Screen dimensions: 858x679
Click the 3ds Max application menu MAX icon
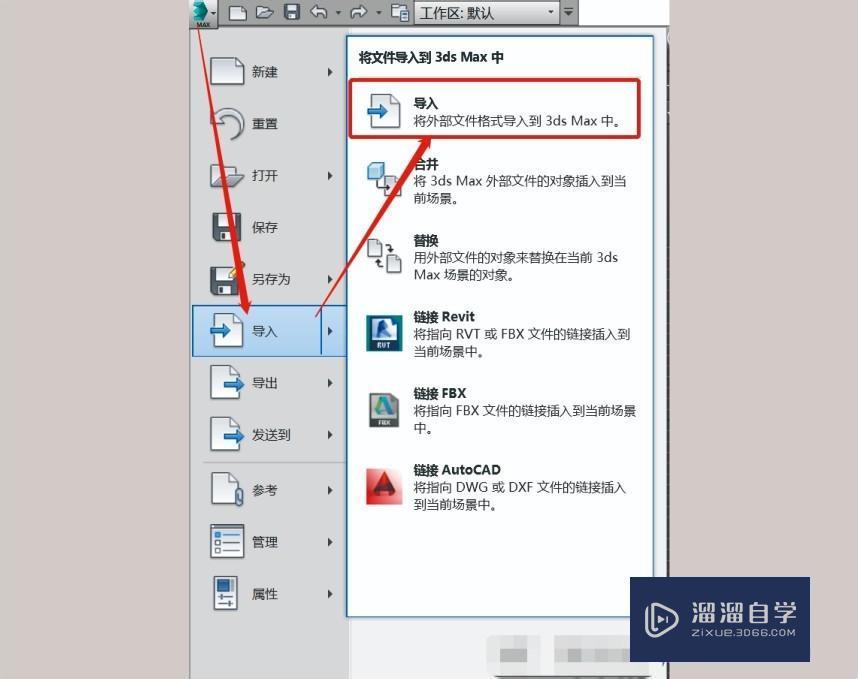[200, 12]
